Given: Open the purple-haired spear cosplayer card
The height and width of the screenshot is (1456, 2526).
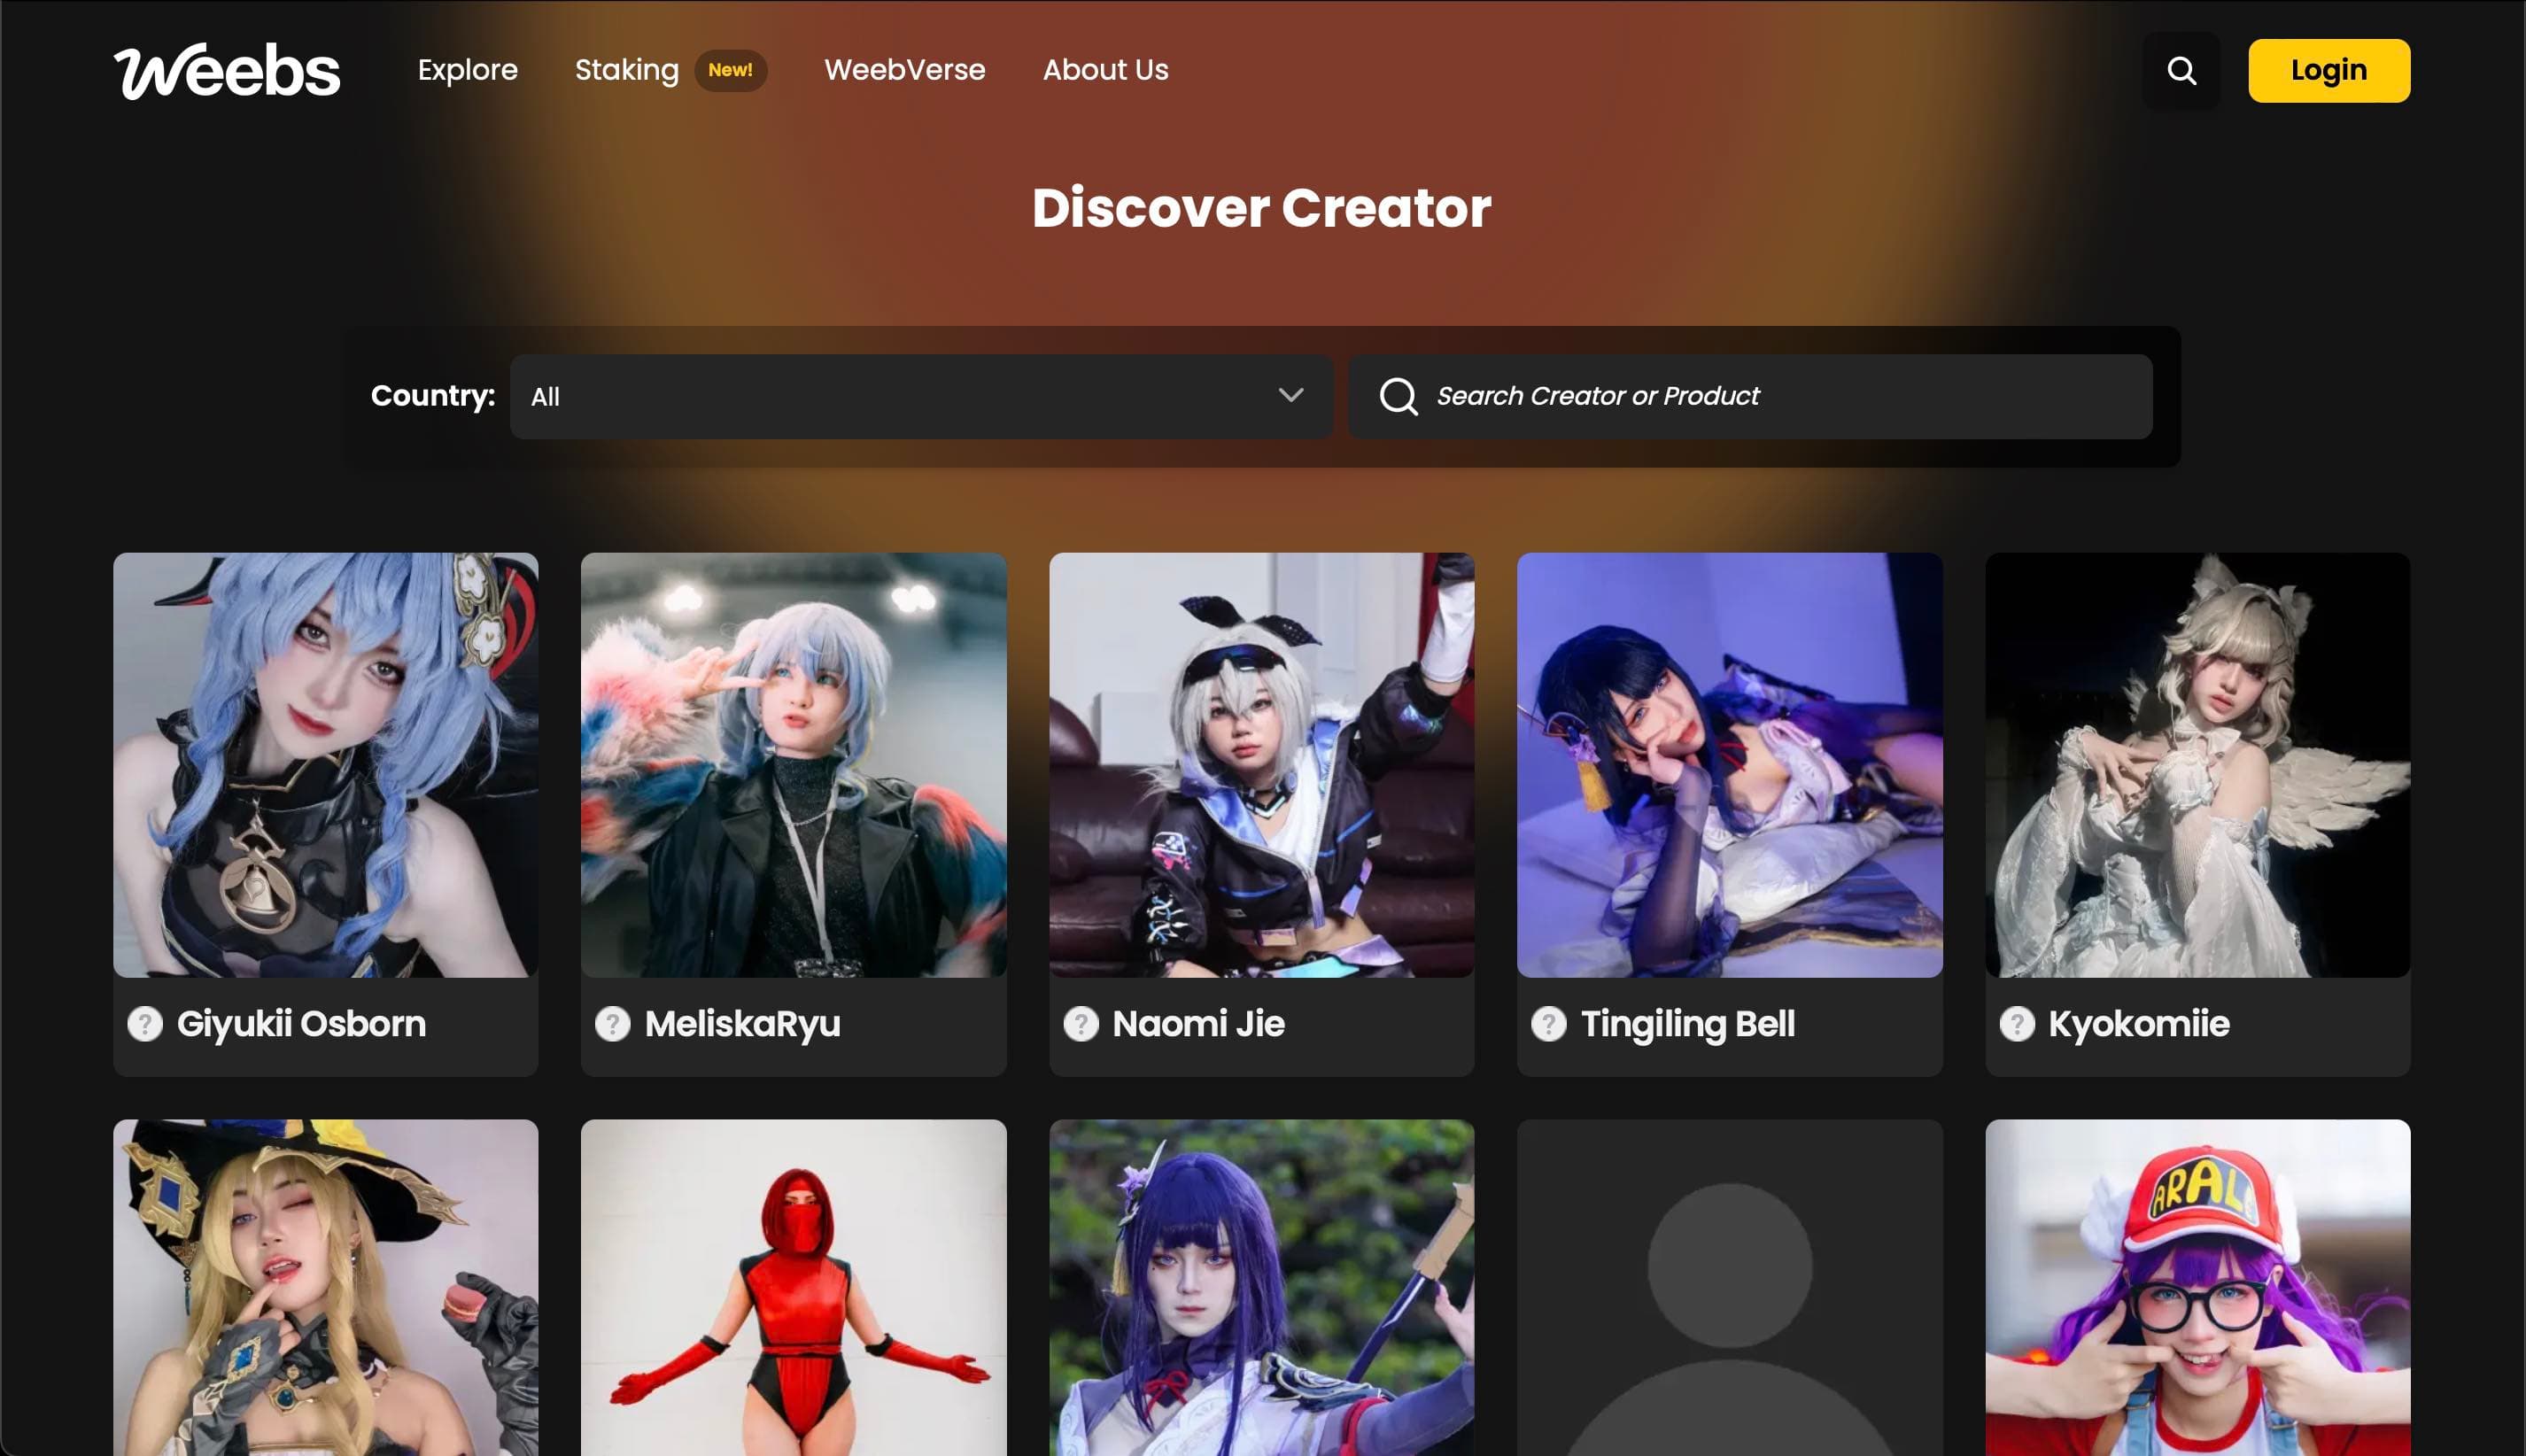Looking at the screenshot, I should coord(1262,1288).
